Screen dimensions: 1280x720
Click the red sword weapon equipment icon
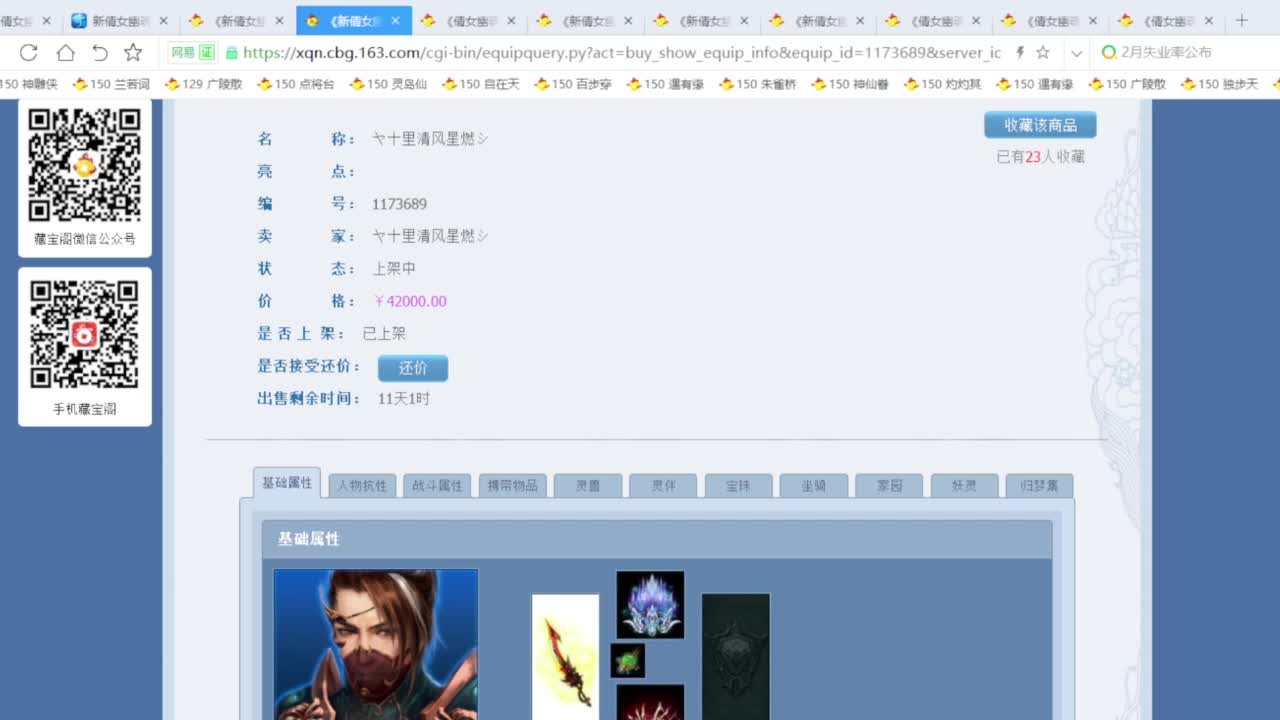tap(565, 657)
